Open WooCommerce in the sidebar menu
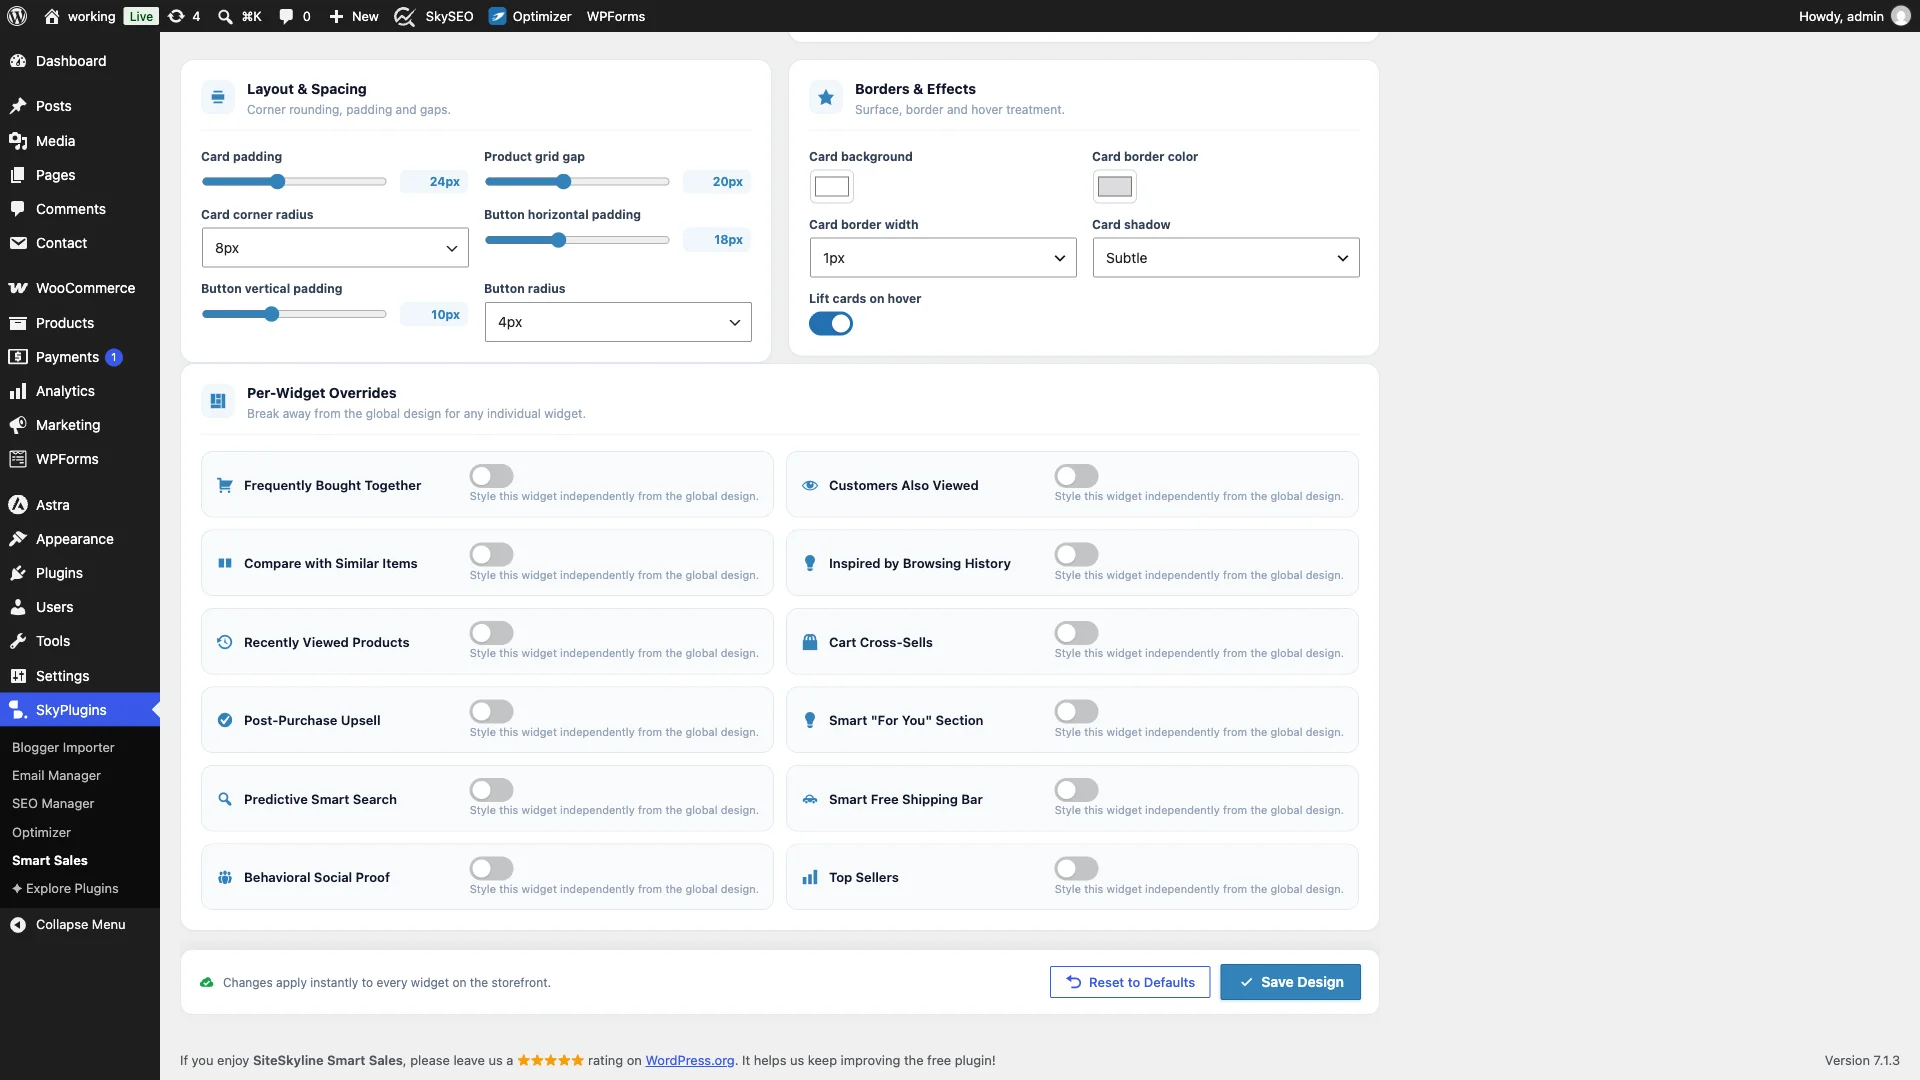The width and height of the screenshot is (1920, 1080). point(80,288)
